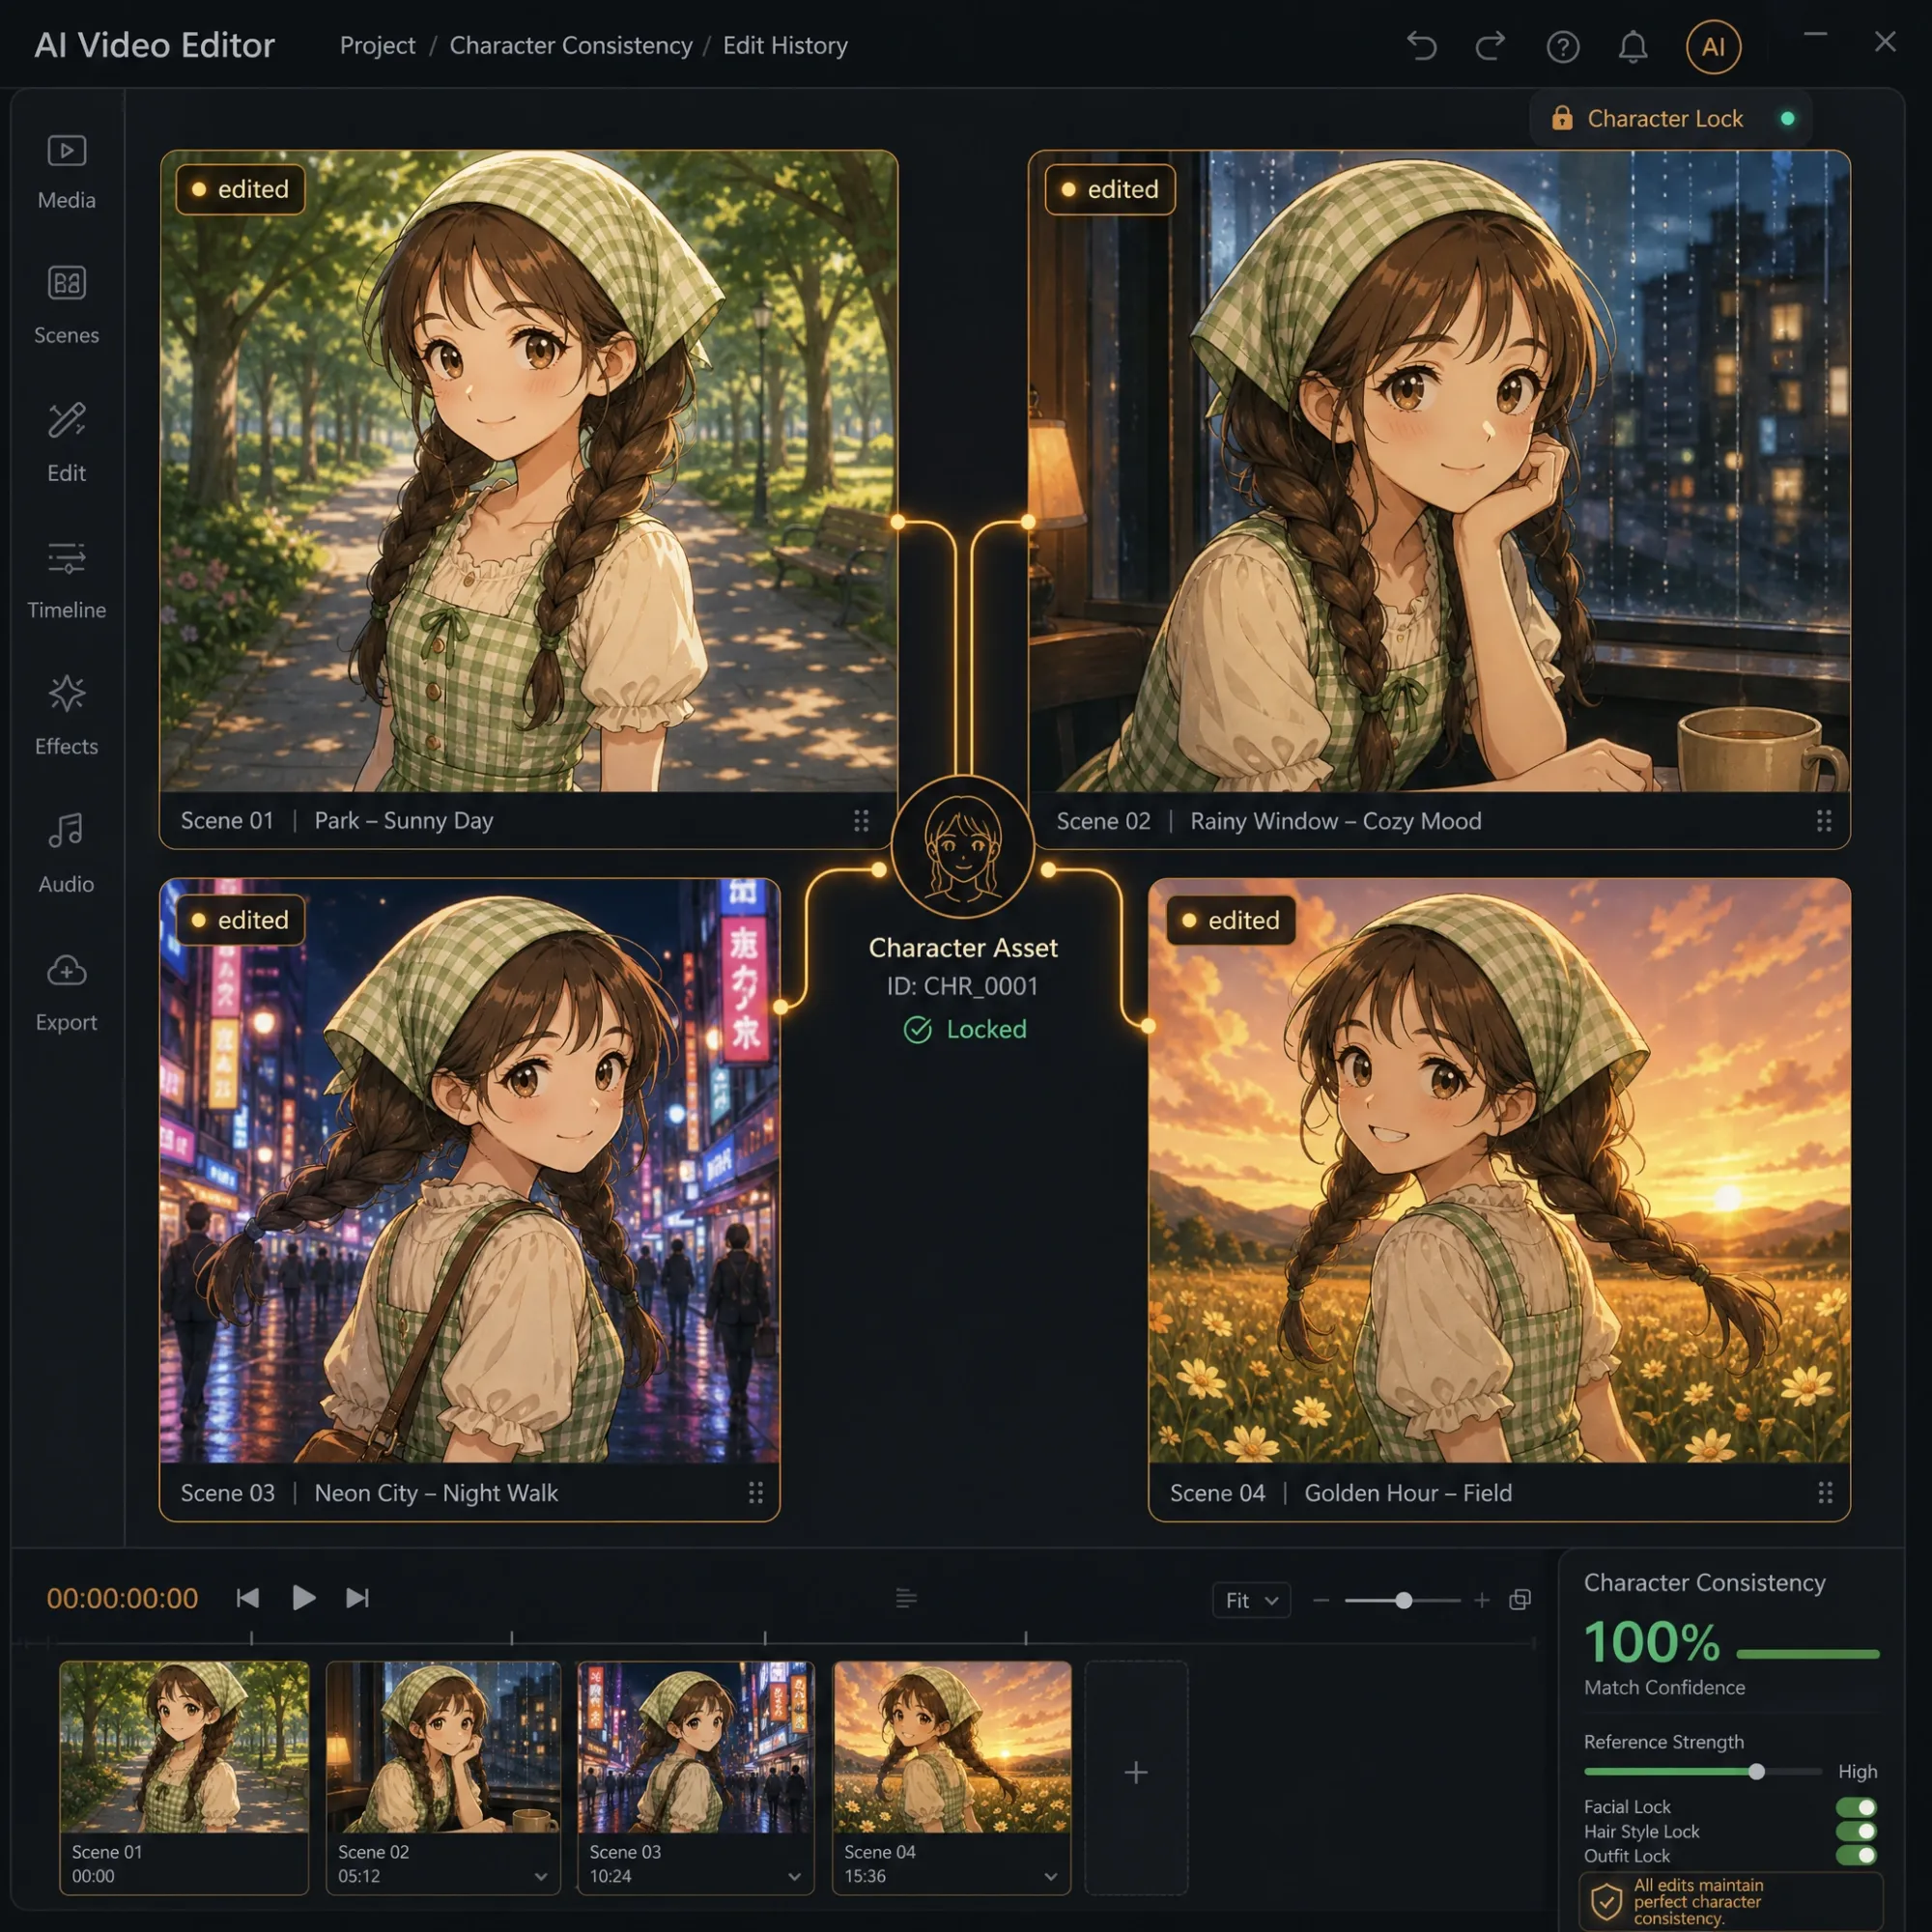
Task: Expand Scene 04 timeline clip chevron
Action: coord(1050,1877)
